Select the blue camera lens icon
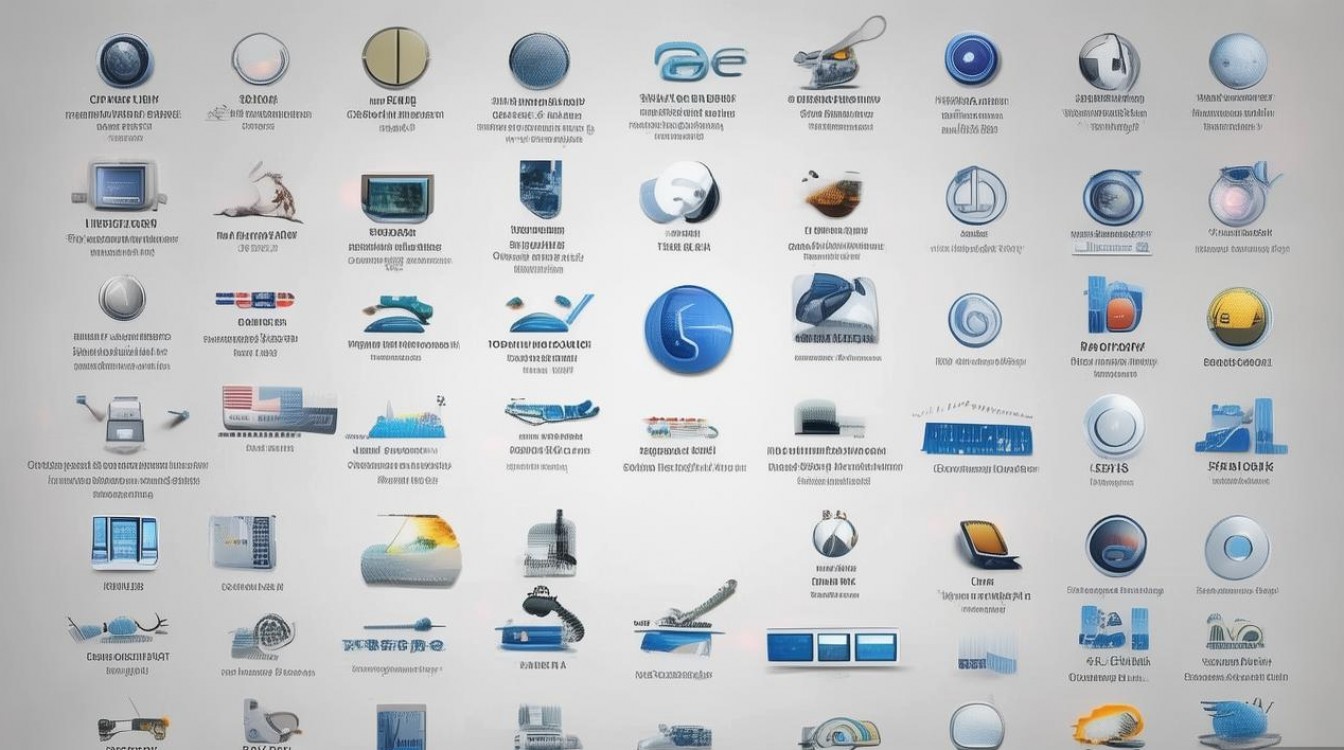This screenshot has width=1344, height=750. coord(972,58)
